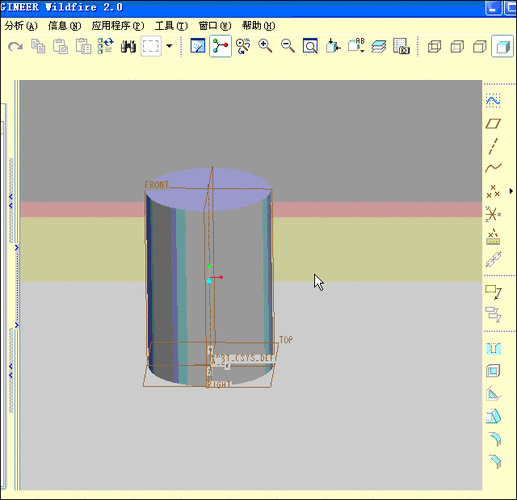Click the Hole feature tool
517x500 pixels.
click(493, 349)
